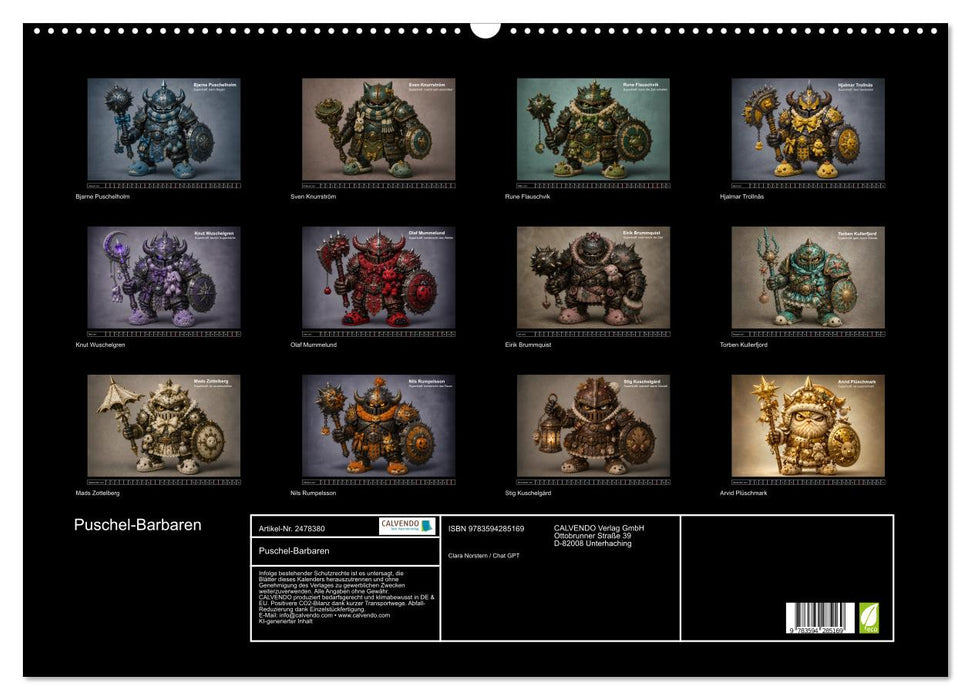
Task: Click Puschel-Barbaren inside the info box
Action: tap(294, 551)
